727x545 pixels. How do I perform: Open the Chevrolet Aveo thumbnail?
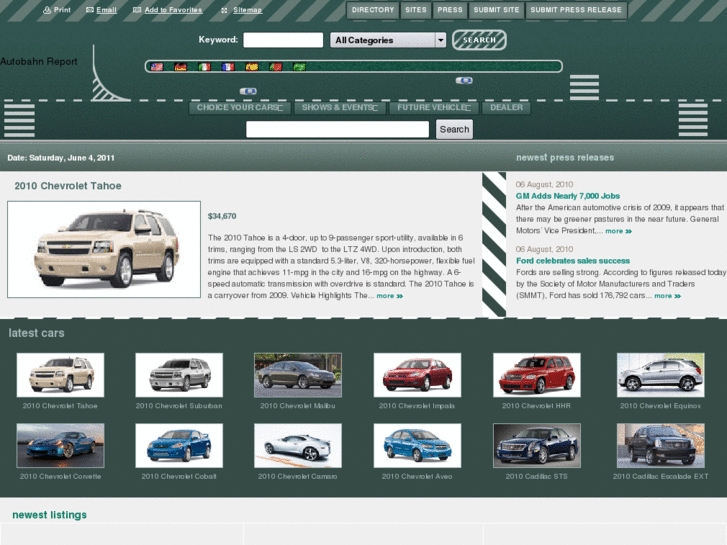[x=417, y=446]
